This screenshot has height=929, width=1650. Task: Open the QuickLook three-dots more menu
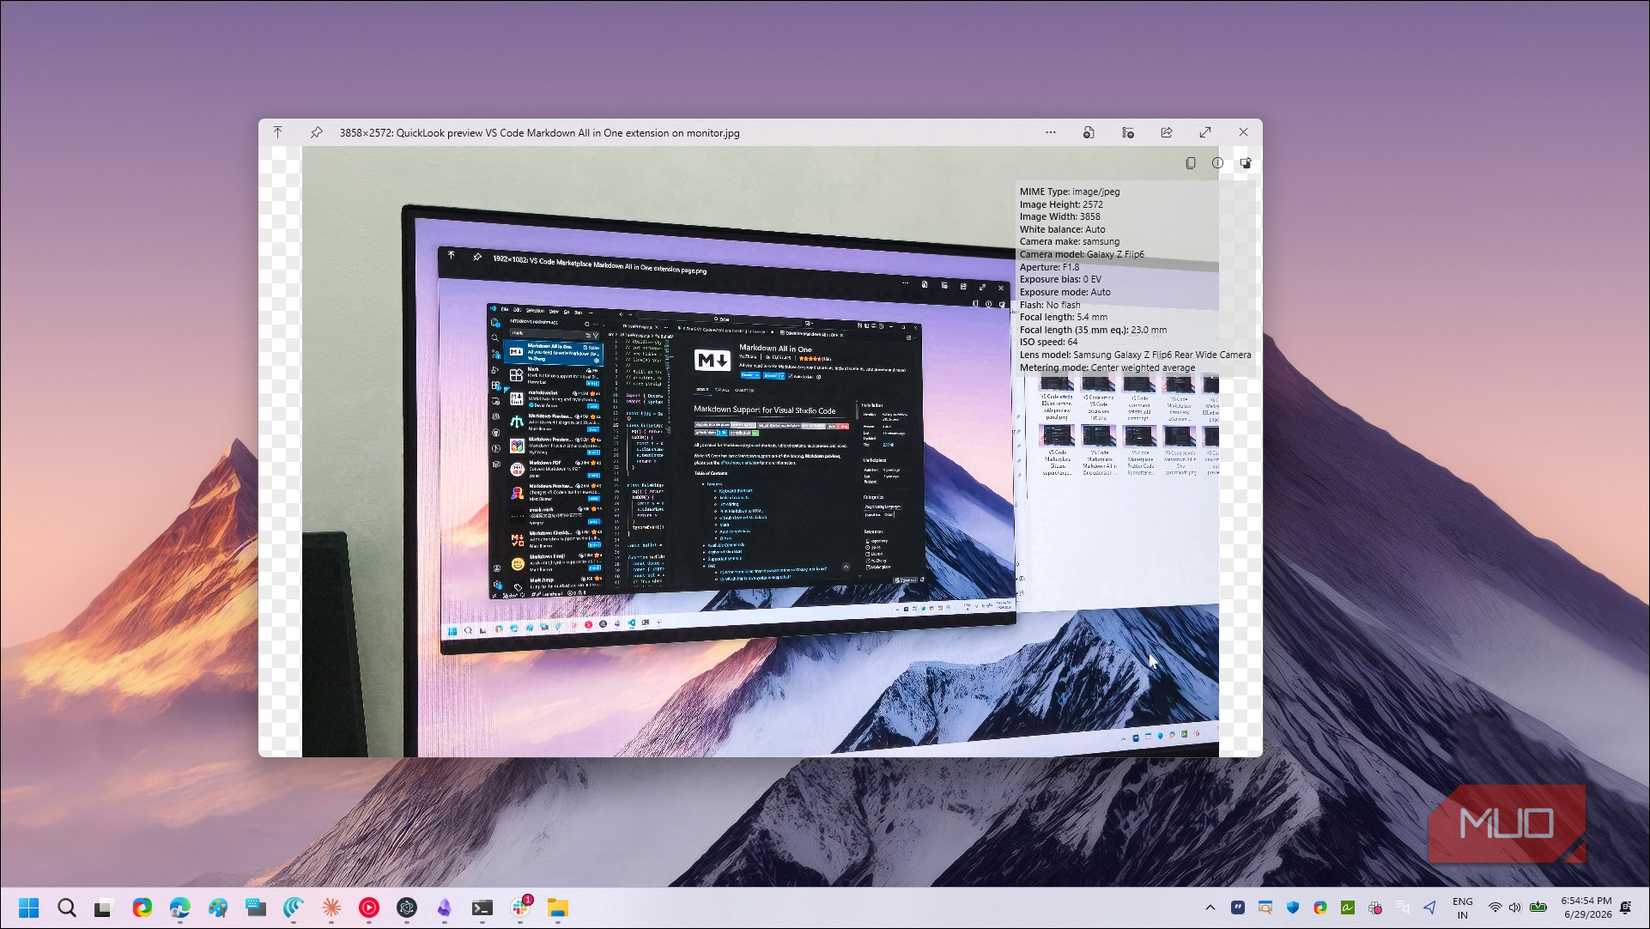point(1050,132)
